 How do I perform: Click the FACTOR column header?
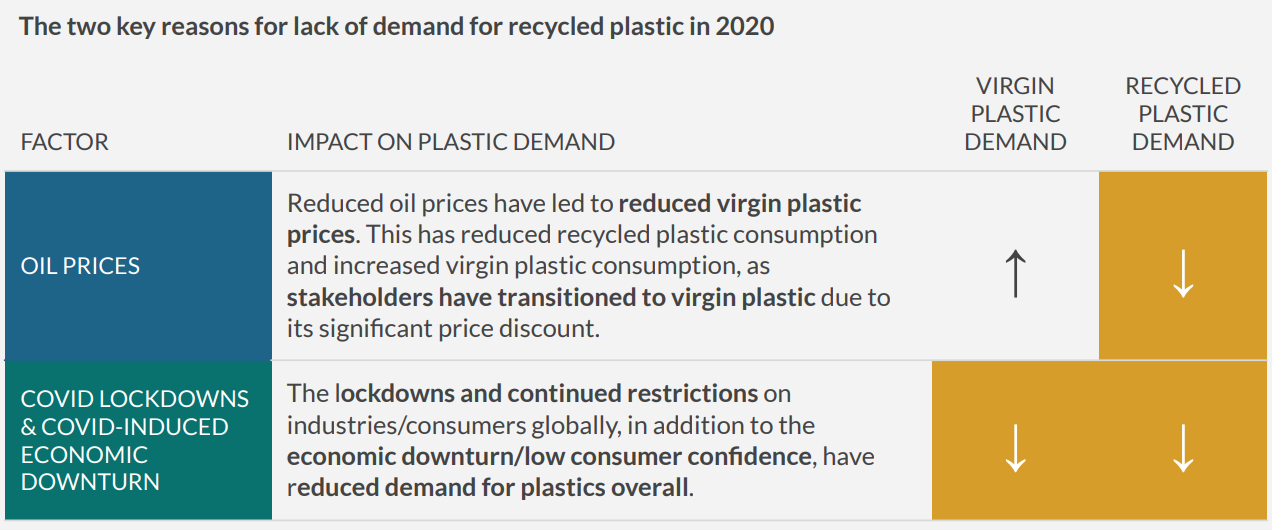click(64, 142)
